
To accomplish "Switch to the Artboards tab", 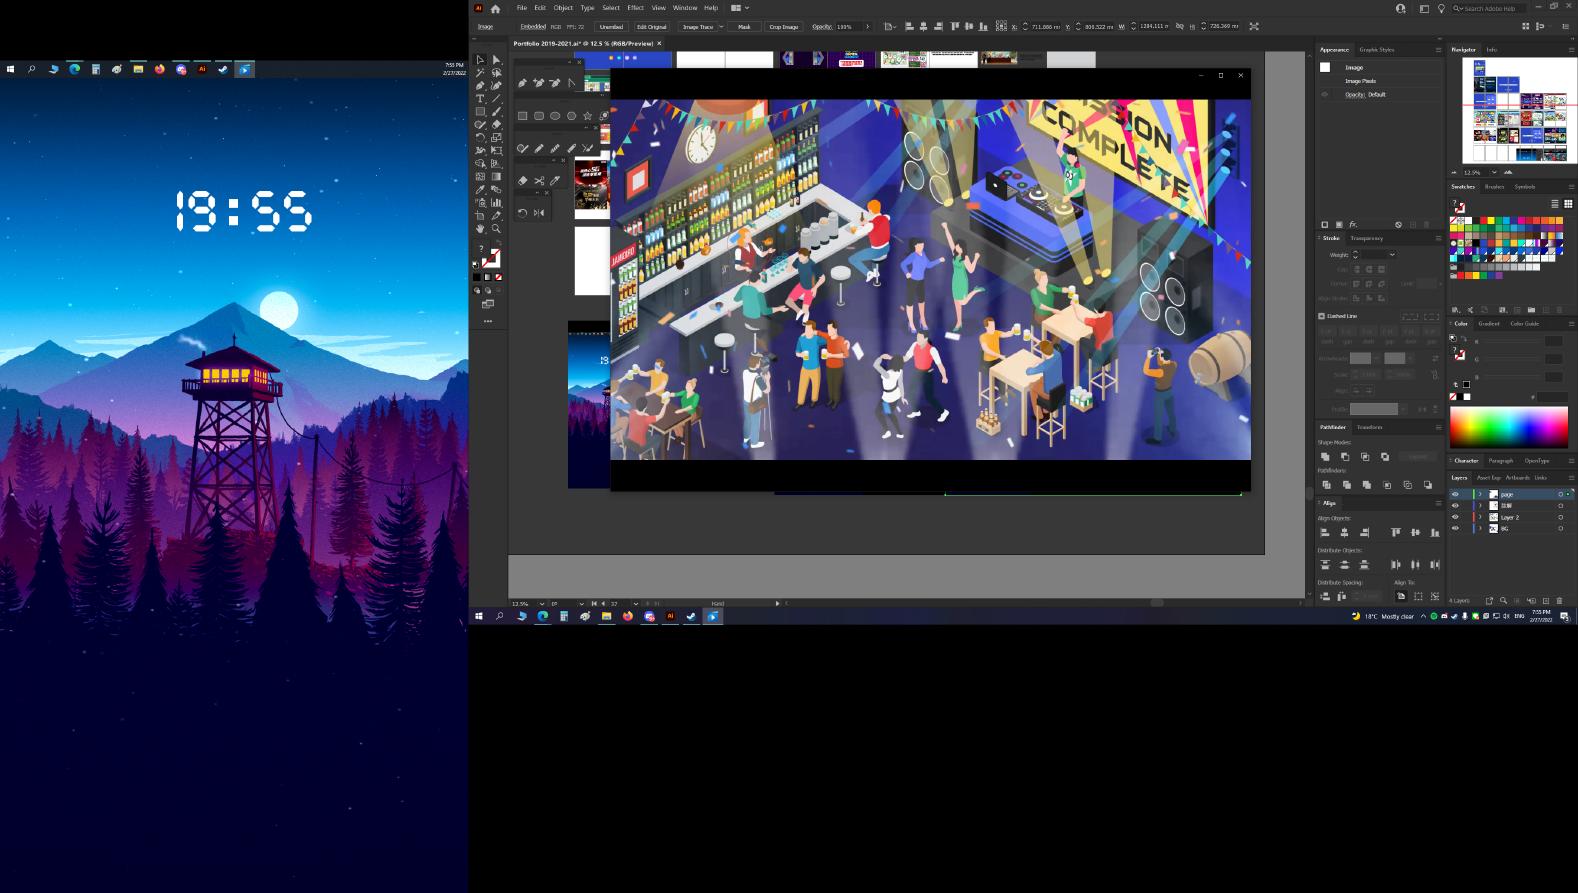I will pos(1517,478).
